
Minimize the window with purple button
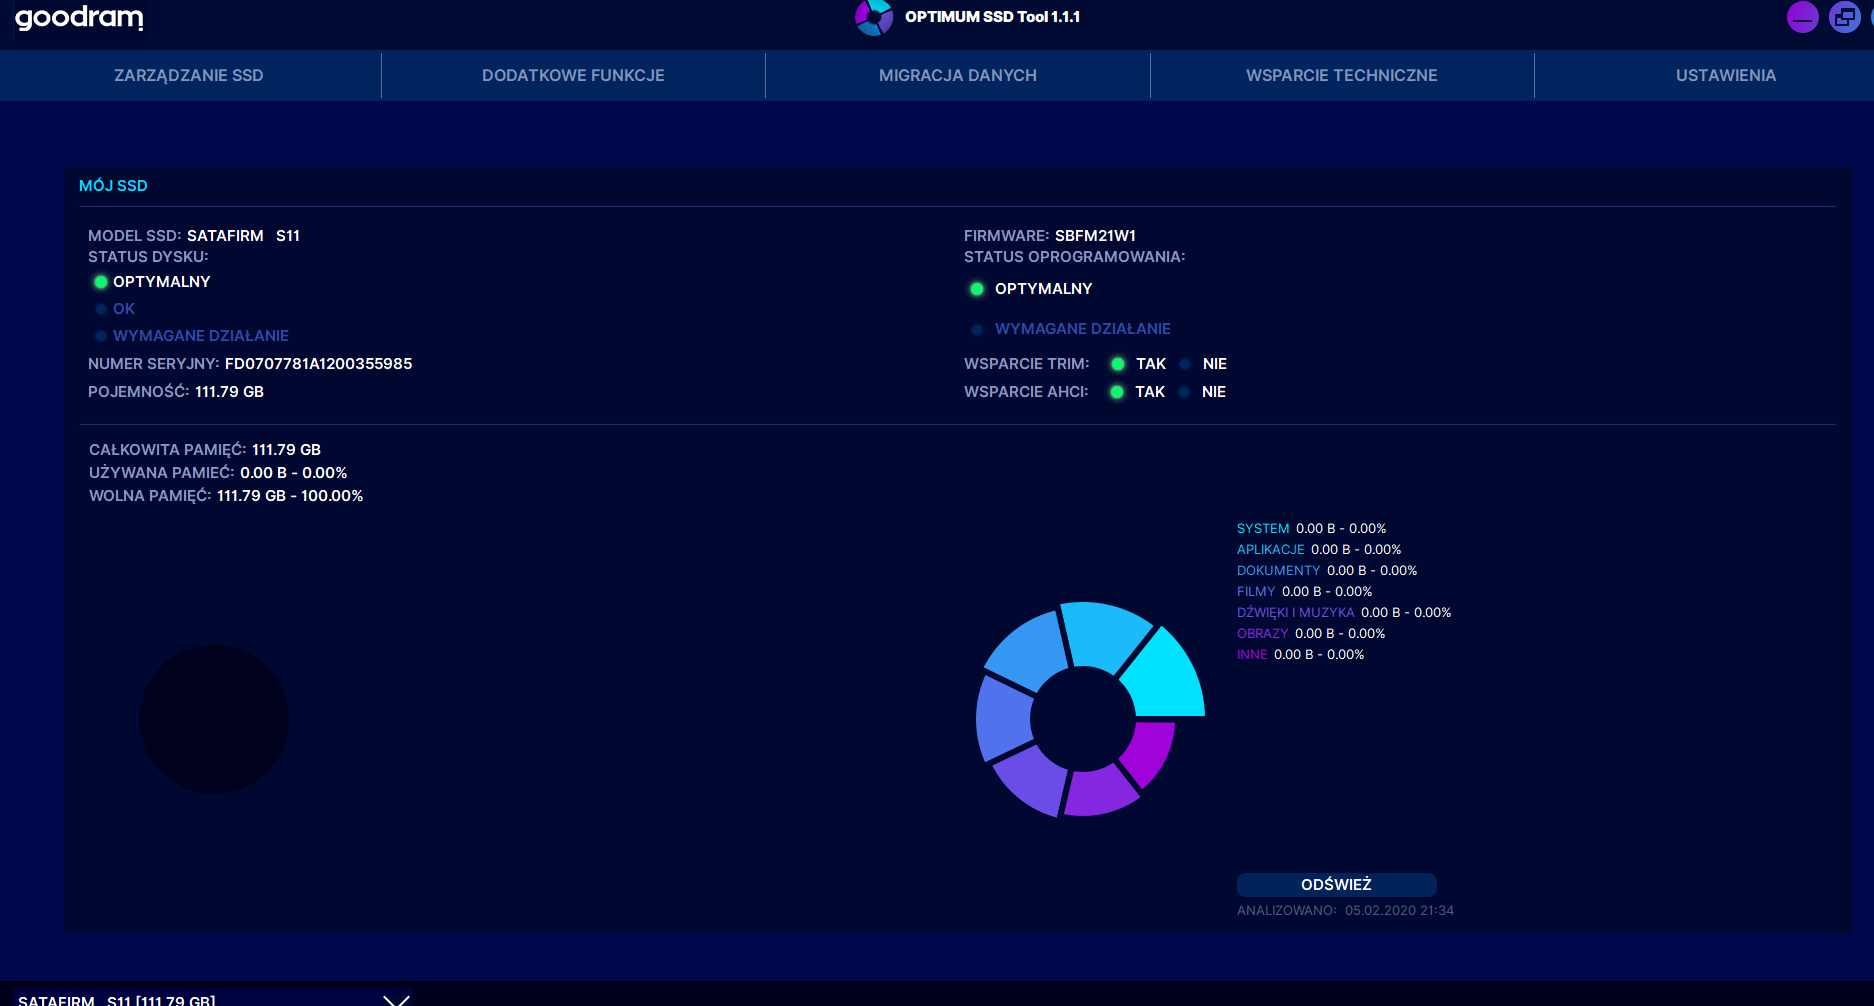[1802, 17]
